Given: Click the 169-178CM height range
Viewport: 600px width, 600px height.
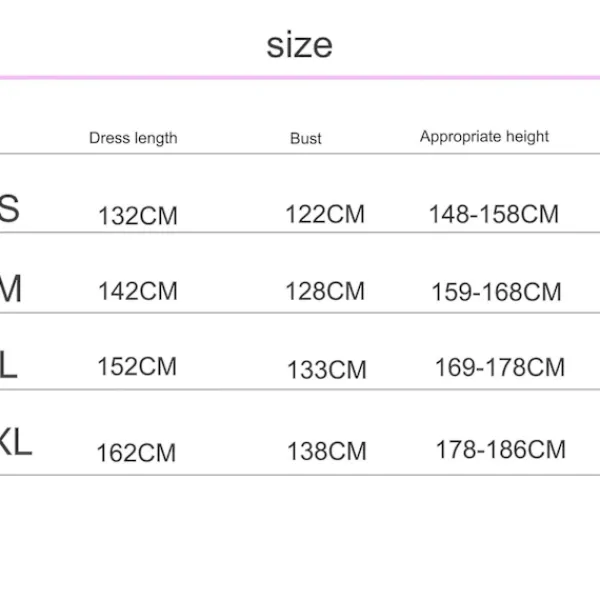Looking at the screenshot, I should [499, 367].
